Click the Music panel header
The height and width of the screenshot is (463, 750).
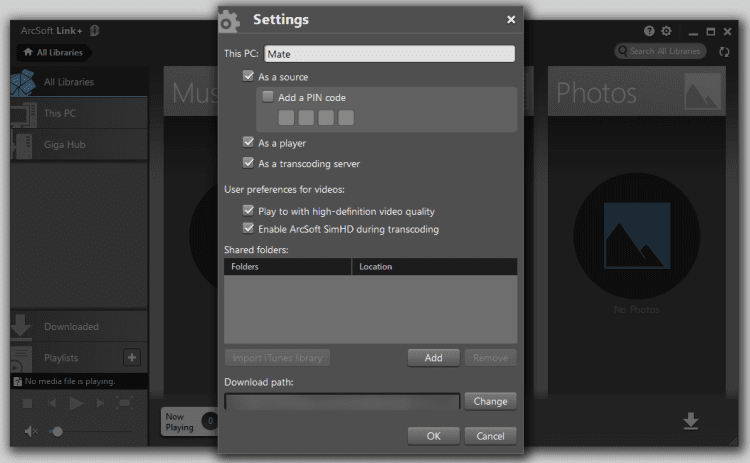191,92
